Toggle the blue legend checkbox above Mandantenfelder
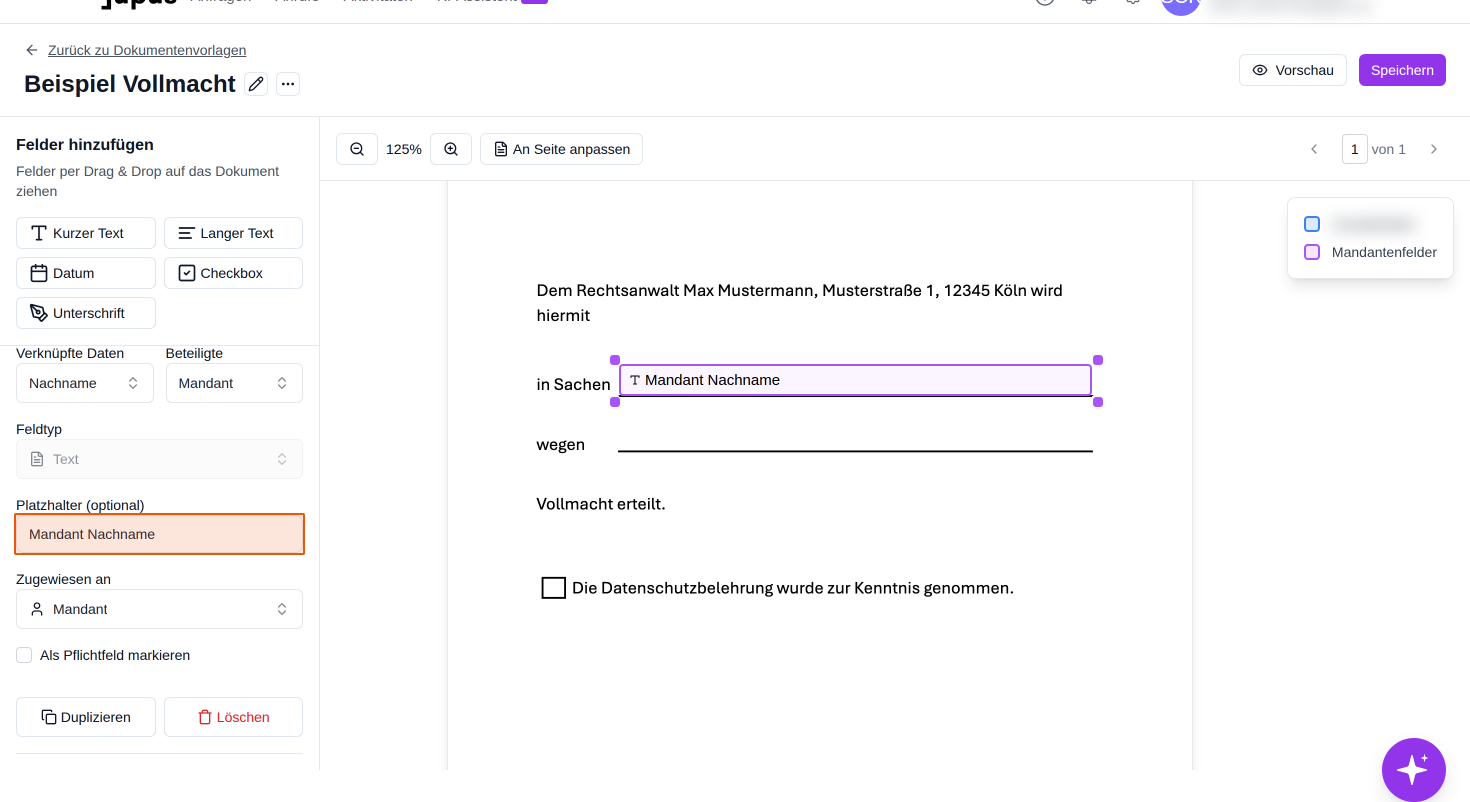 click(x=1312, y=224)
